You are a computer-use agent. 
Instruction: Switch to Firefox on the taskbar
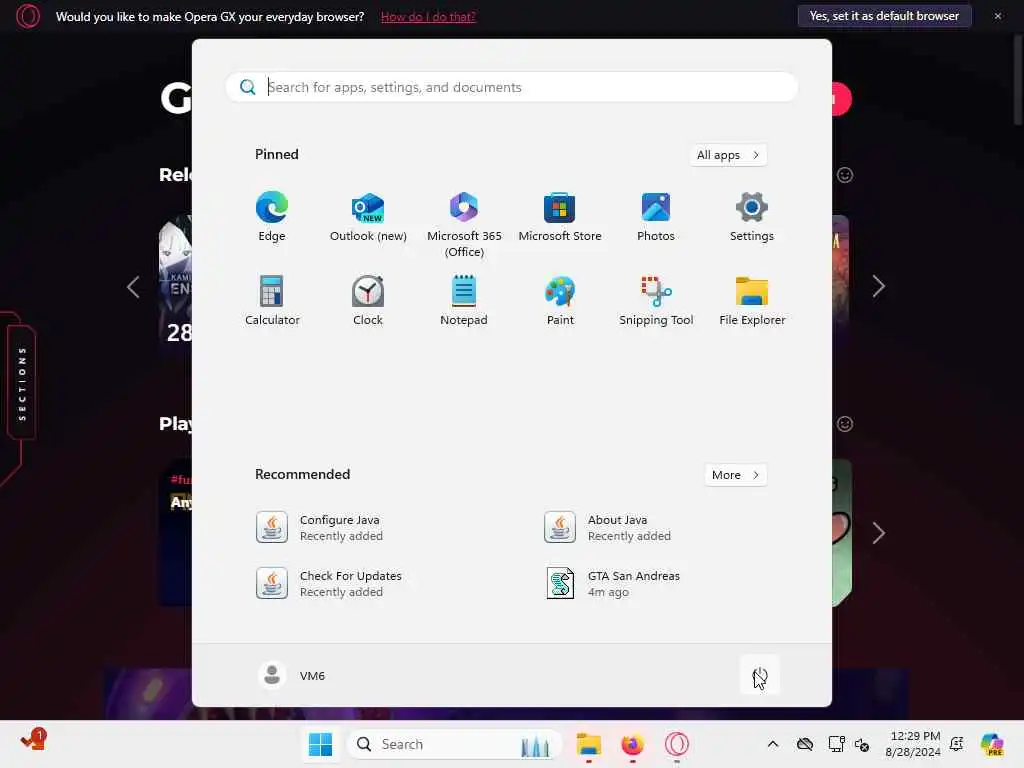tap(632, 744)
